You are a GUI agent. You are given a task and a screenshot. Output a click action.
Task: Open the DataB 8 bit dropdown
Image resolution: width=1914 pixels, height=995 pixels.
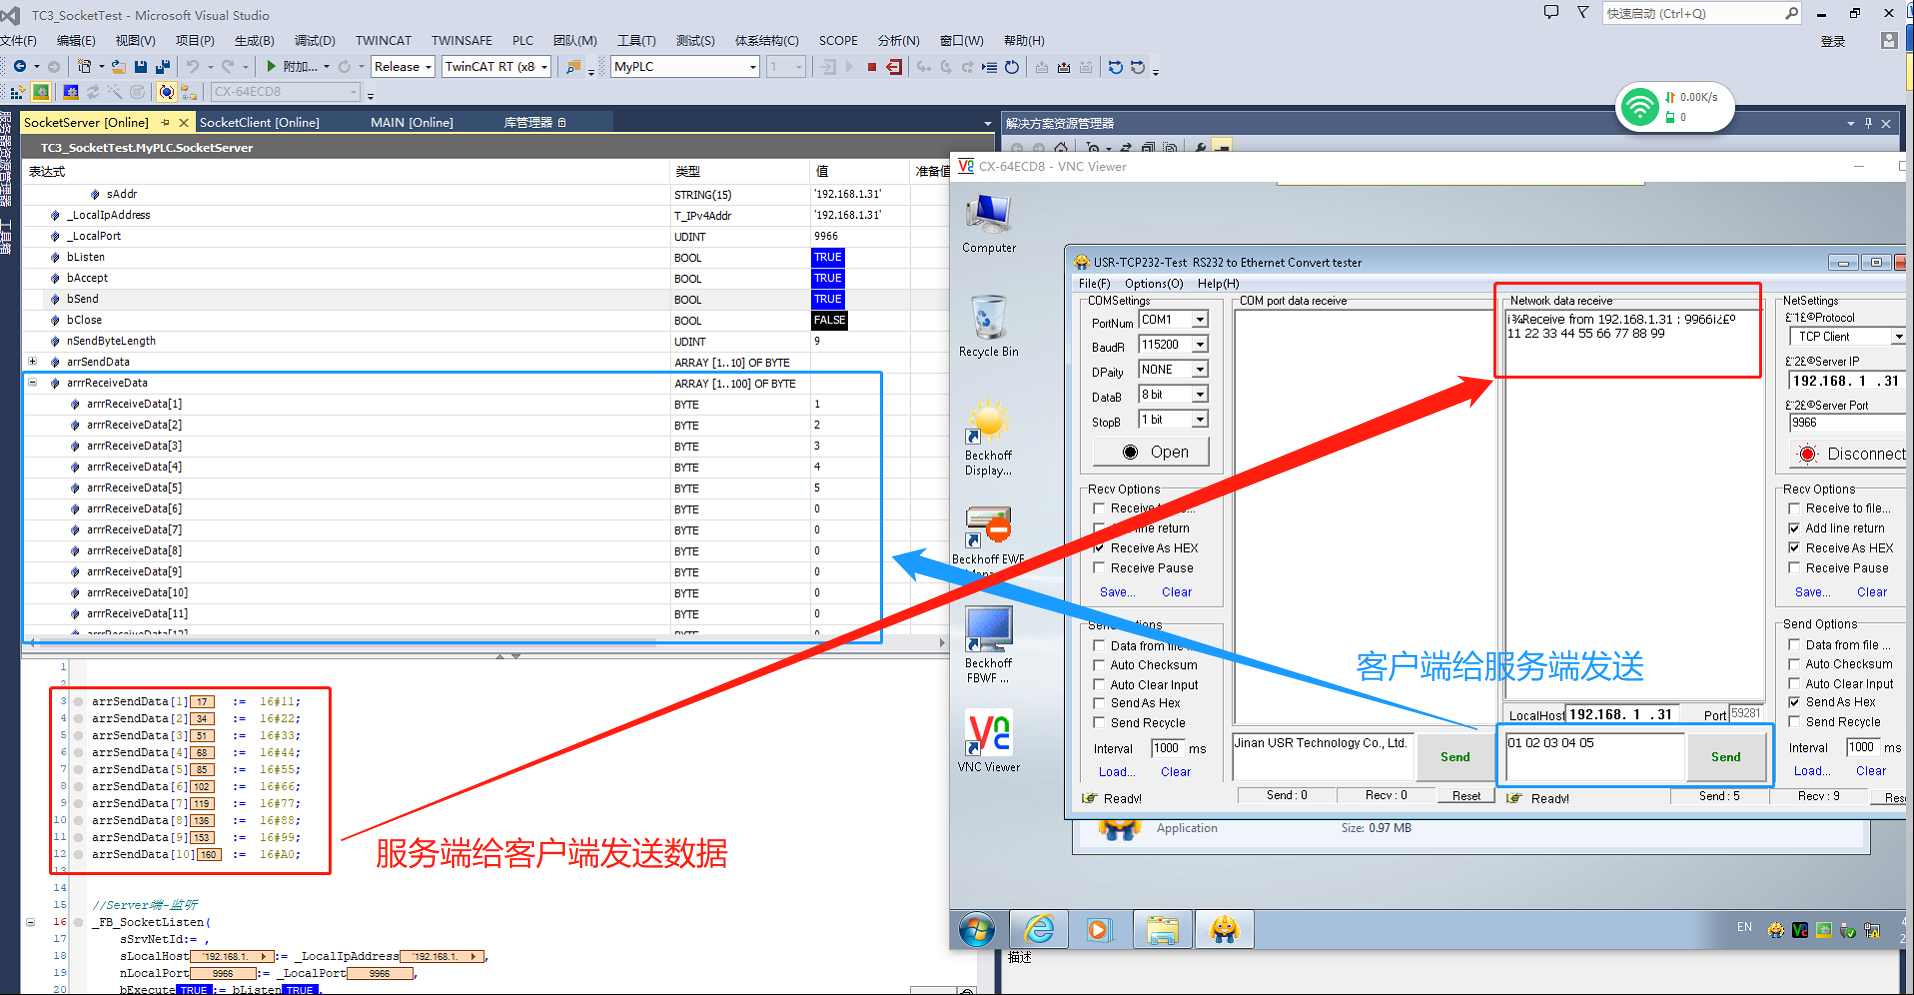[x=1200, y=395]
